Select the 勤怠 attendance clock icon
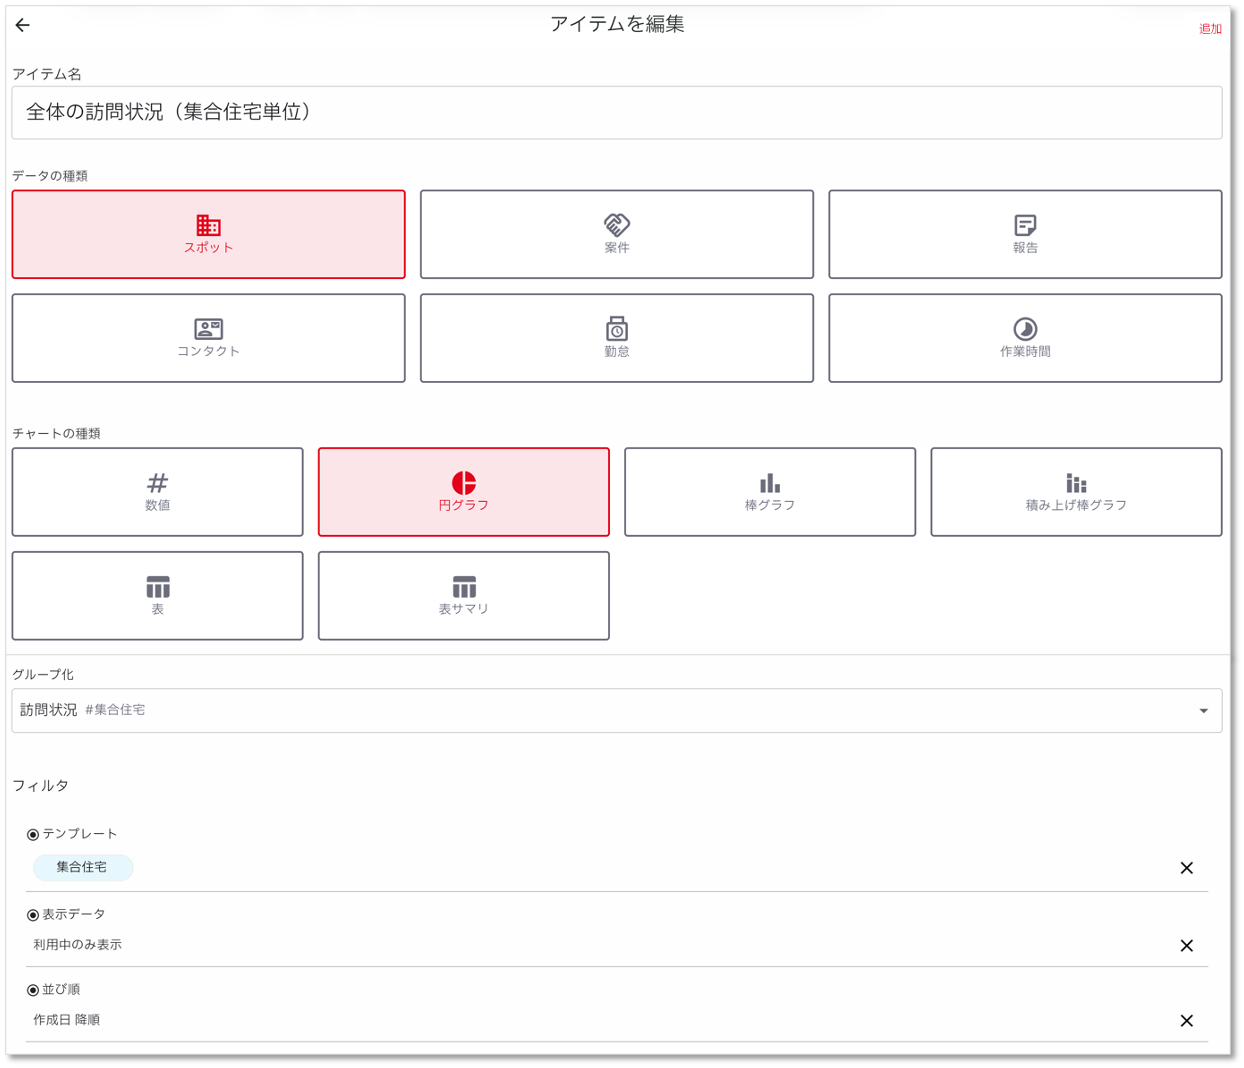This screenshot has height=1068, width=1244. [616, 329]
